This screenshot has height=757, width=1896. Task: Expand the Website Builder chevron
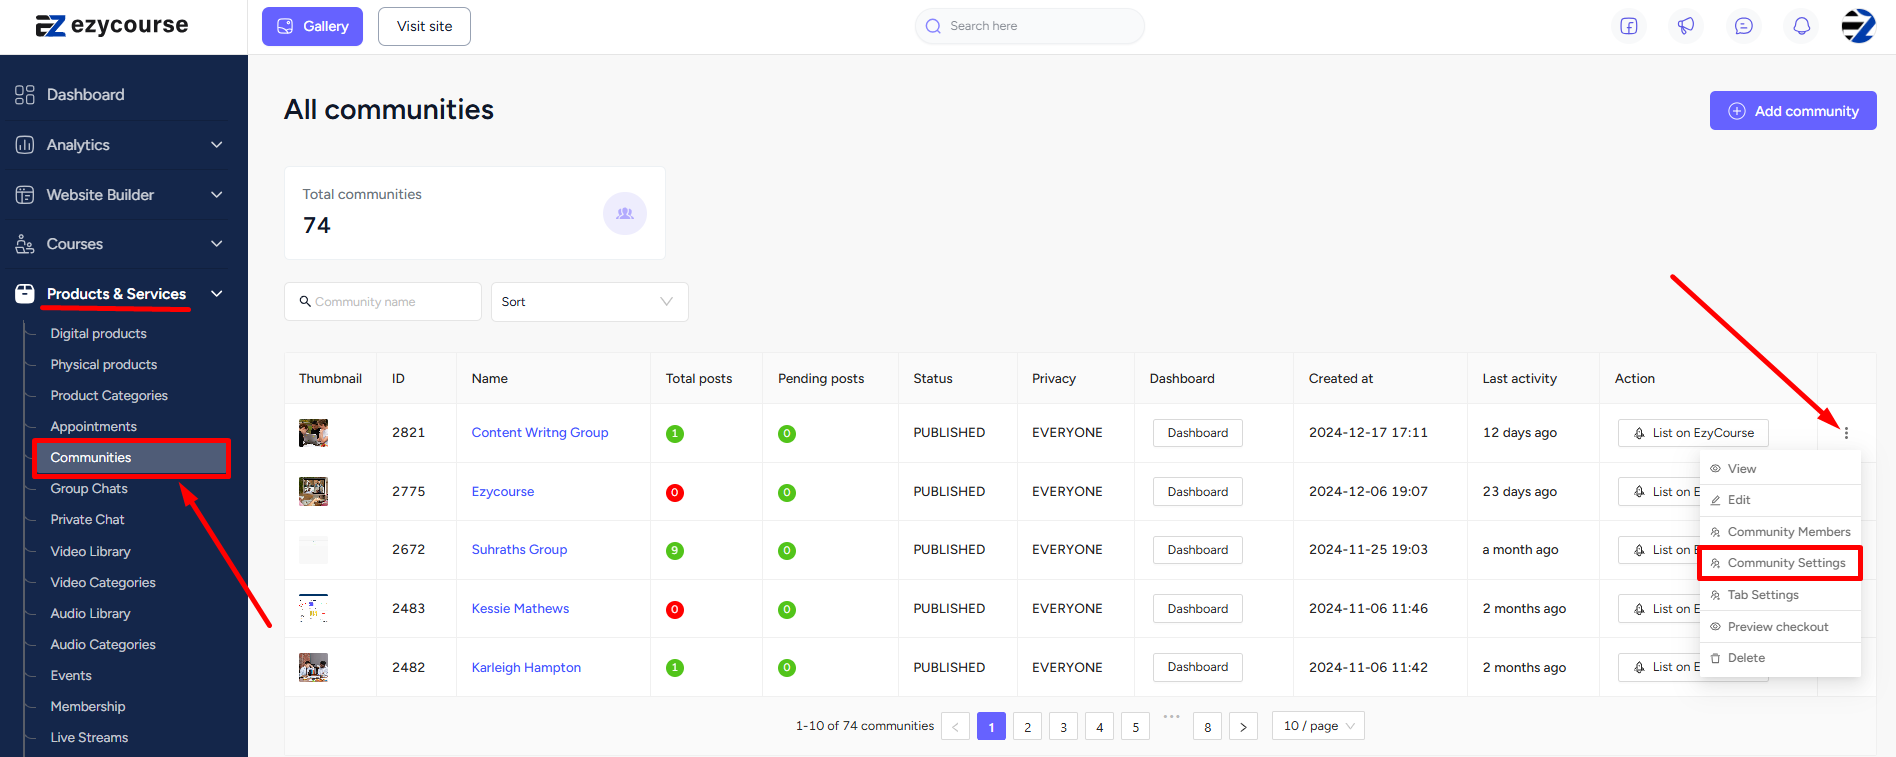tap(217, 195)
